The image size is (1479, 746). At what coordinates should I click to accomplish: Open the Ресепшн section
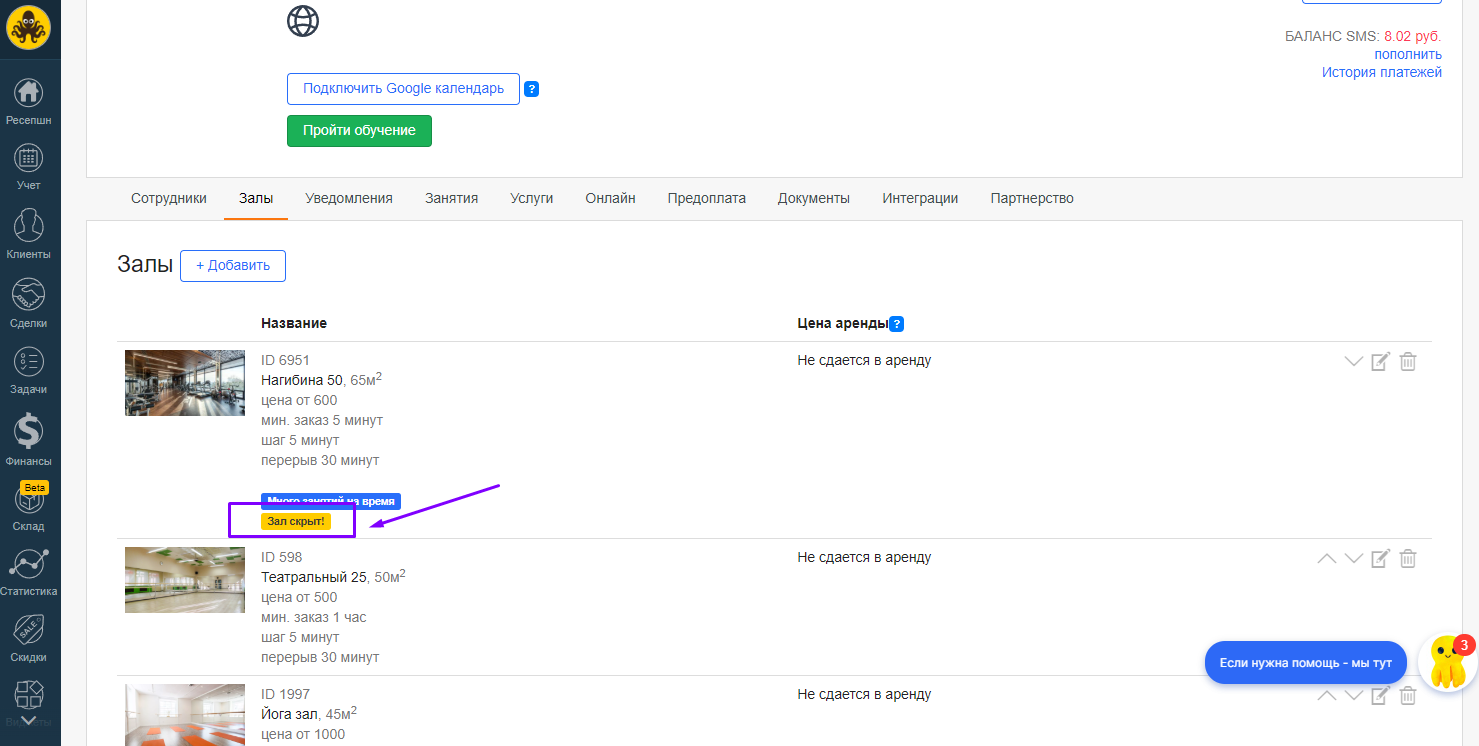[29, 101]
